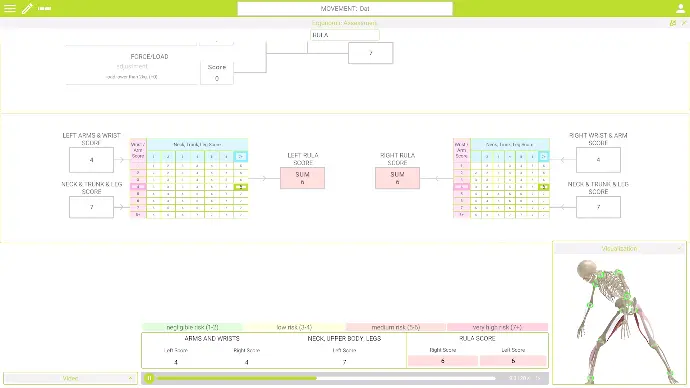Open the user profile icon
The image size is (690, 388).
point(680,8)
